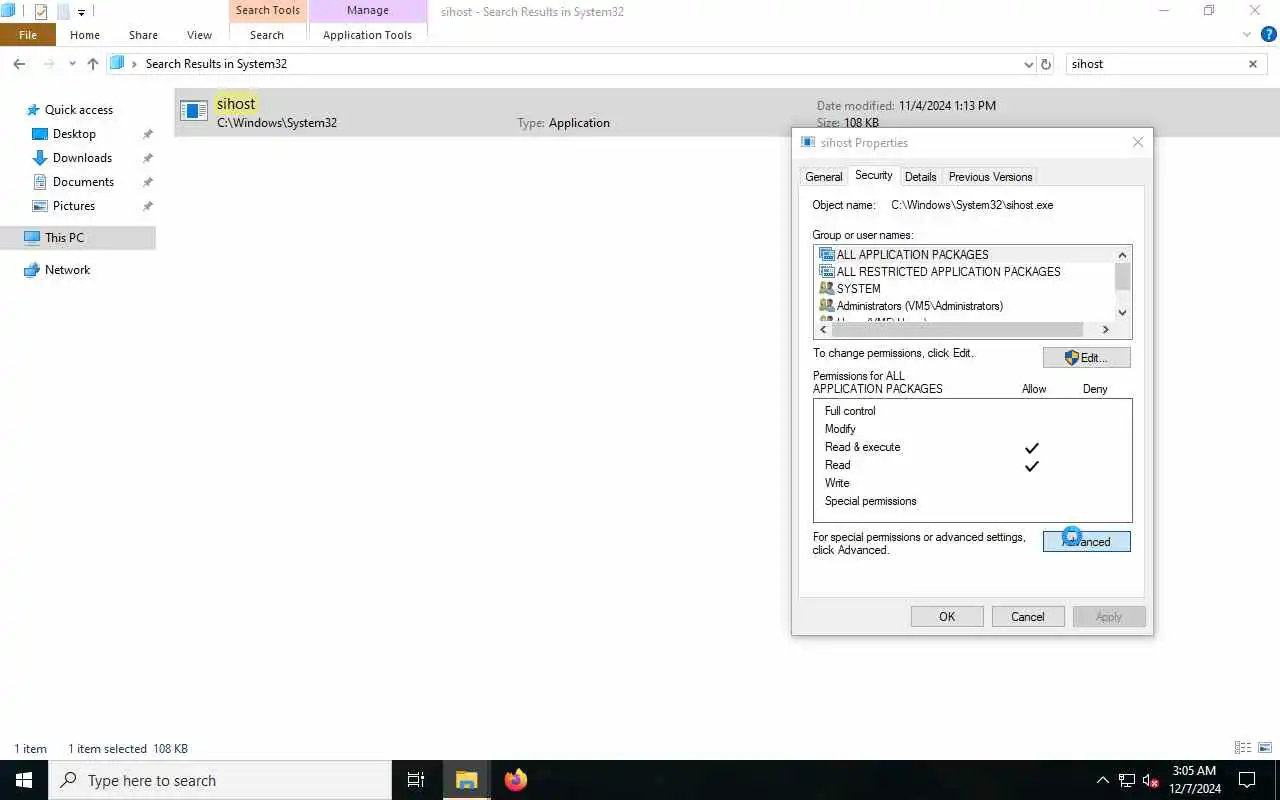
Task: Open the File menu
Action: pos(28,35)
